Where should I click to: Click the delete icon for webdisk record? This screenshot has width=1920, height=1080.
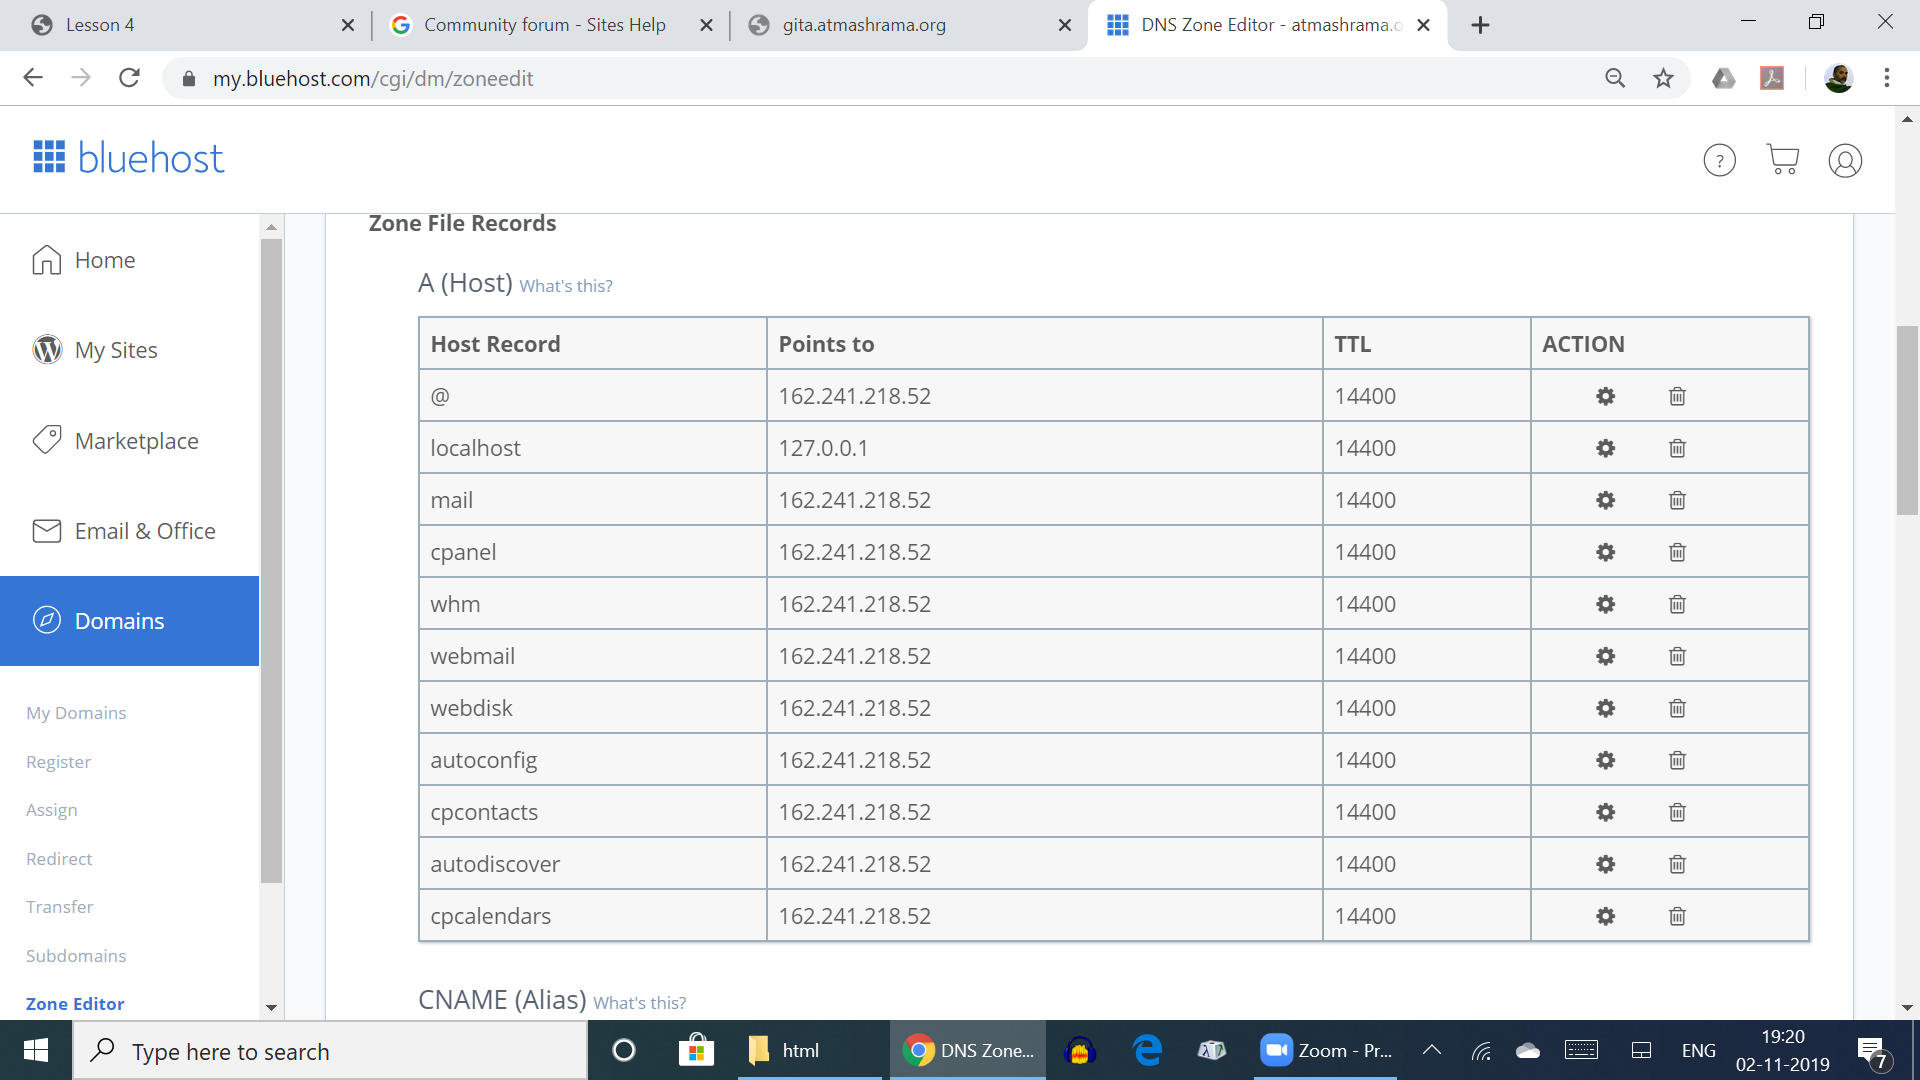tap(1677, 708)
